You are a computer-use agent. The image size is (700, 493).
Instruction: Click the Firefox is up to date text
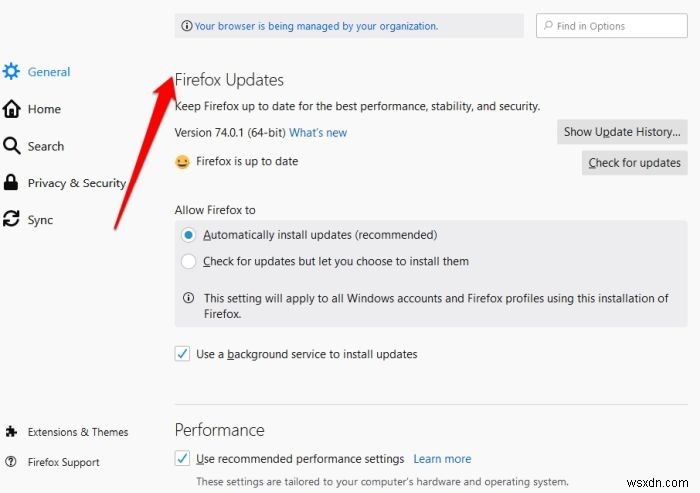click(x=247, y=161)
